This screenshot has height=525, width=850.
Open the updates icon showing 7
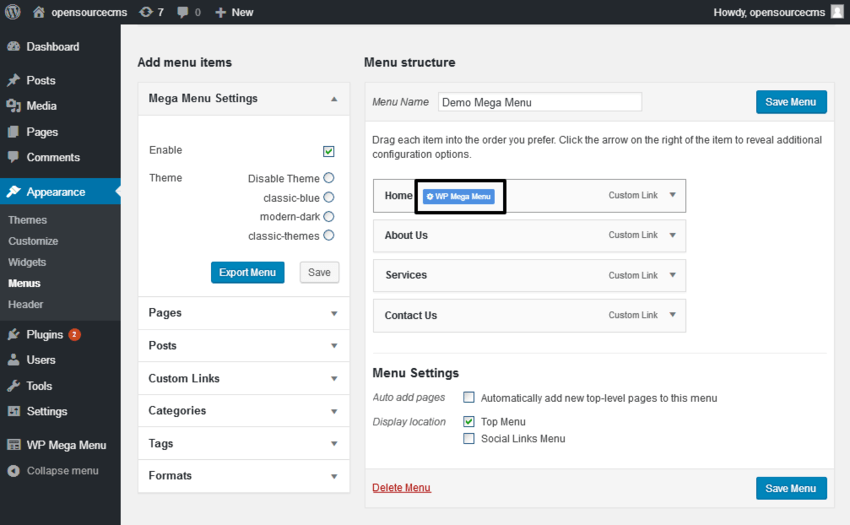coord(146,12)
